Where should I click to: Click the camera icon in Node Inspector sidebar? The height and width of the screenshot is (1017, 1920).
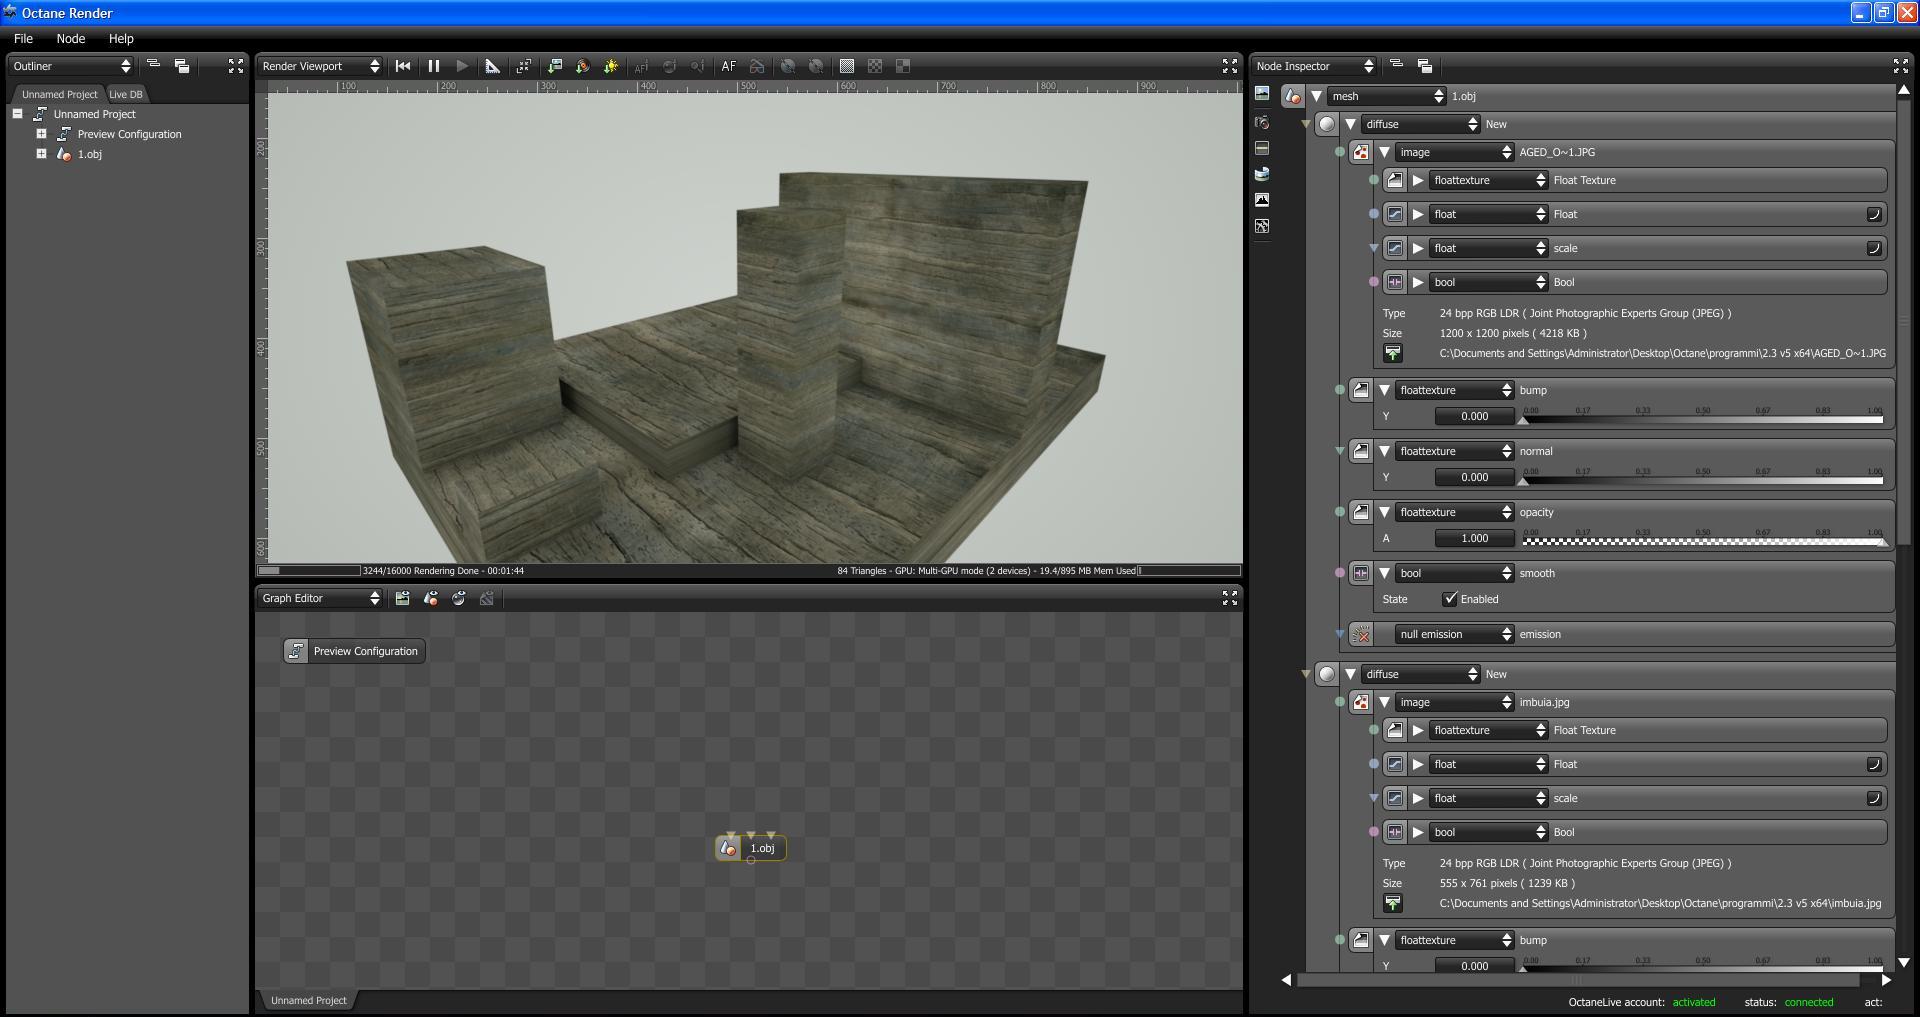point(1262,122)
